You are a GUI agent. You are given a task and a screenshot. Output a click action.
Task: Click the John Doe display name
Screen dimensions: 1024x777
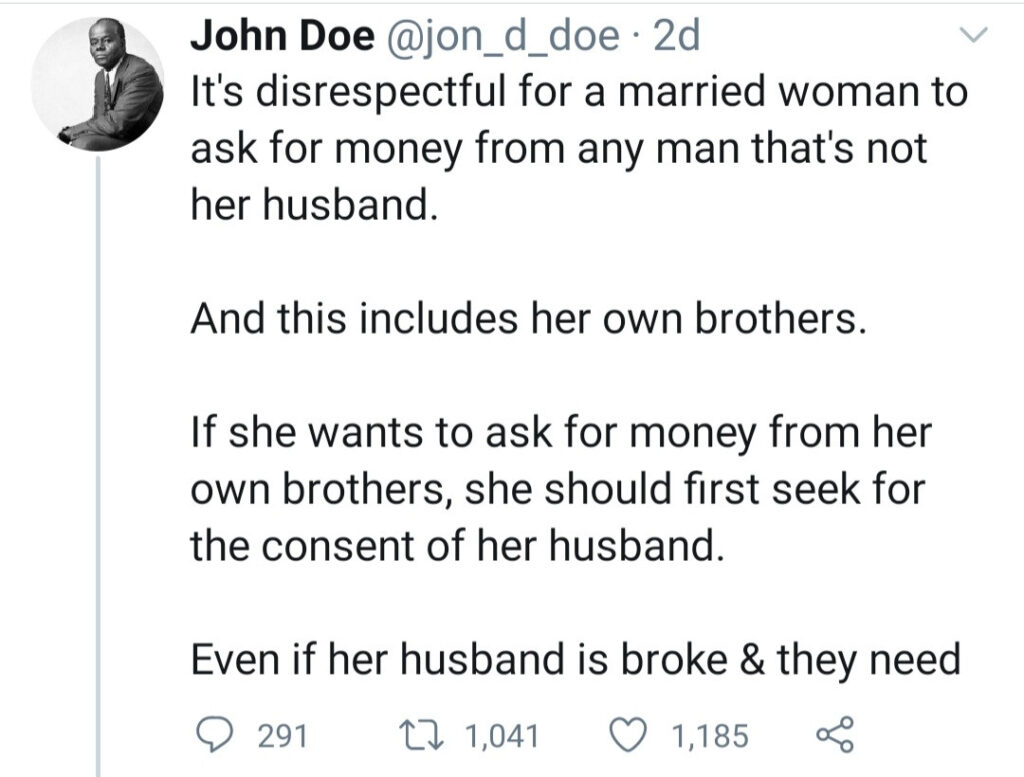[283, 35]
